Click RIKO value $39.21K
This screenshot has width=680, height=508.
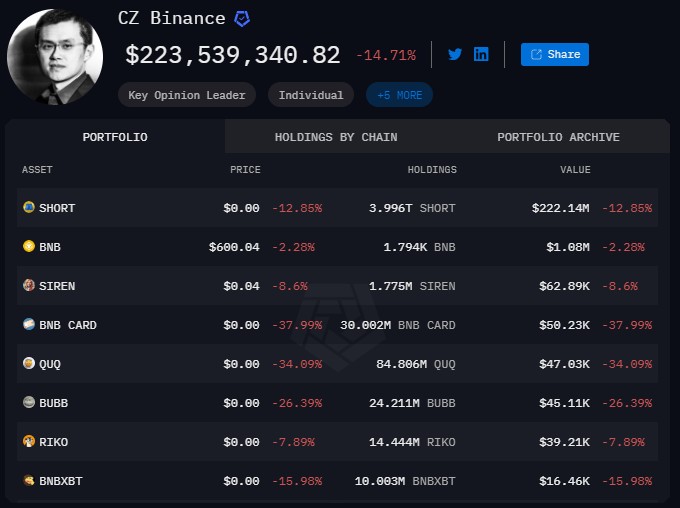coord(565,442)
